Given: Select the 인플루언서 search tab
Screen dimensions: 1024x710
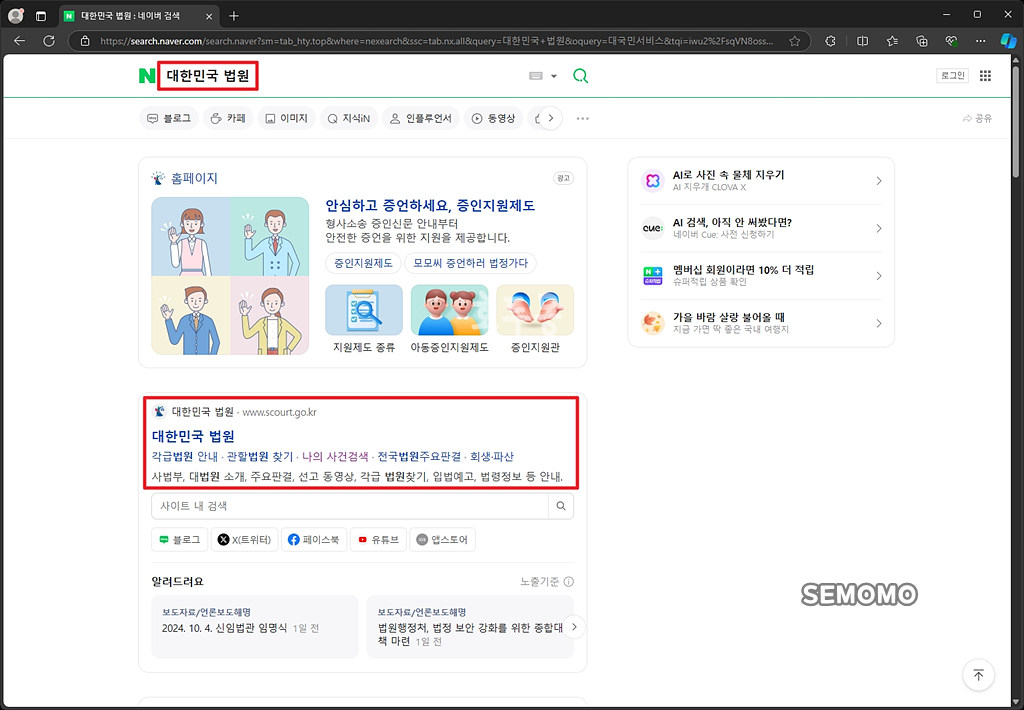Looking at the screenshot, I should tap(421, 118).
